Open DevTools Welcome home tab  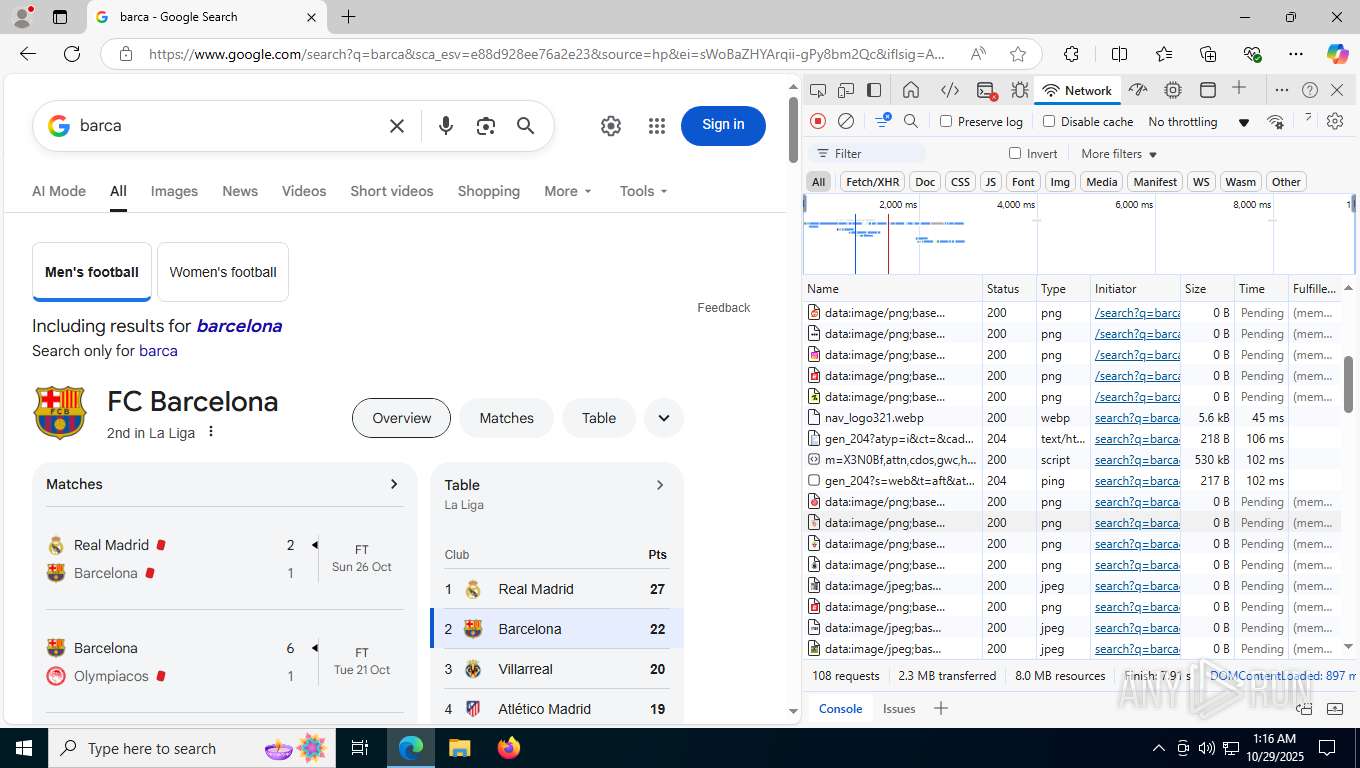pos(911,90)
